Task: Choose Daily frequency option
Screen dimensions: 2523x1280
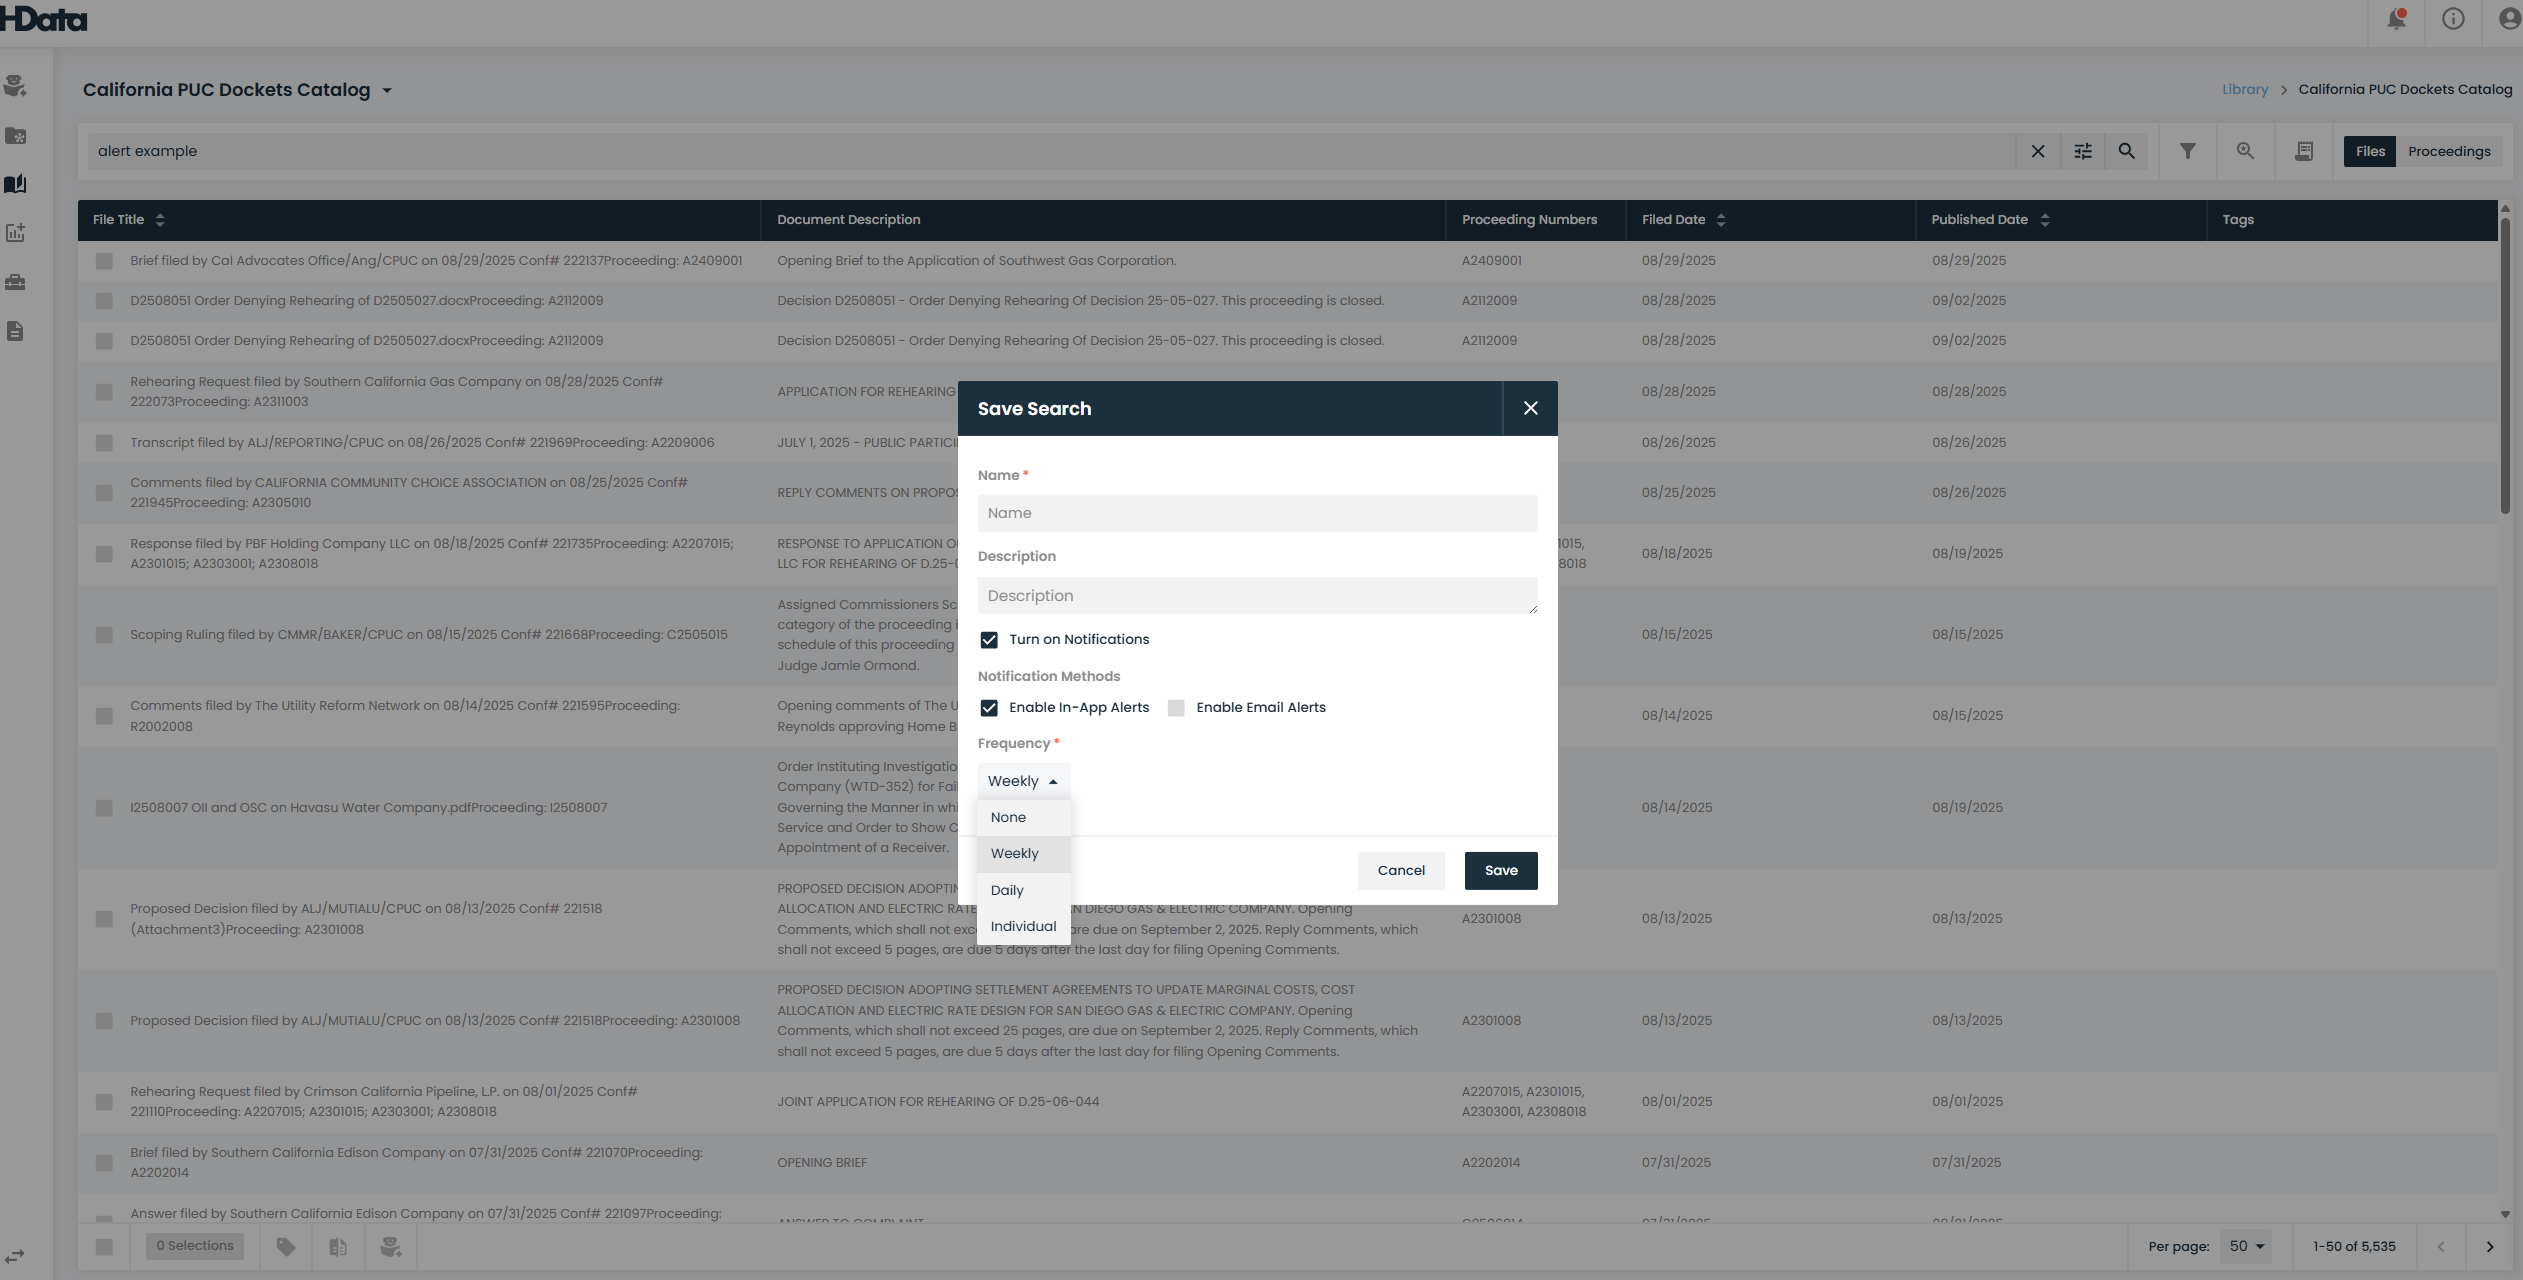Action: point(1023,890)
